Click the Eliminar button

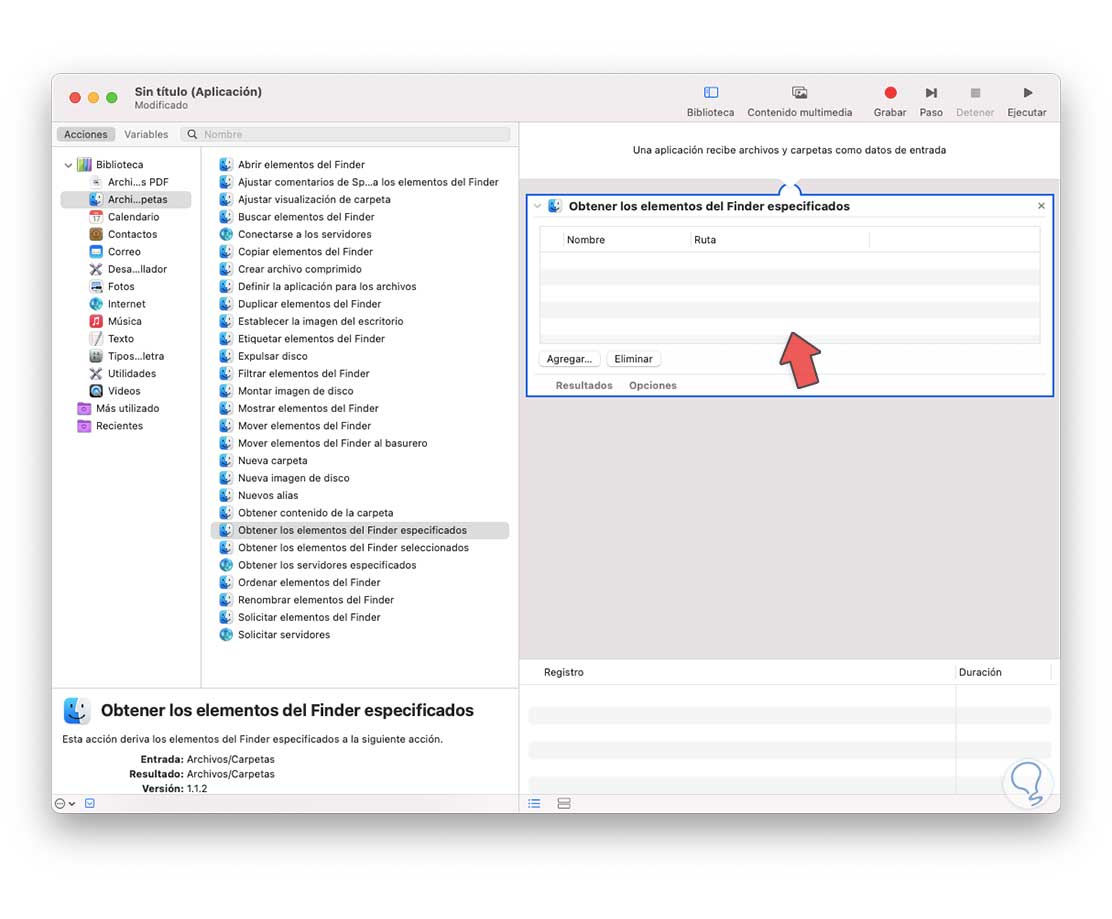pos(633,359)
